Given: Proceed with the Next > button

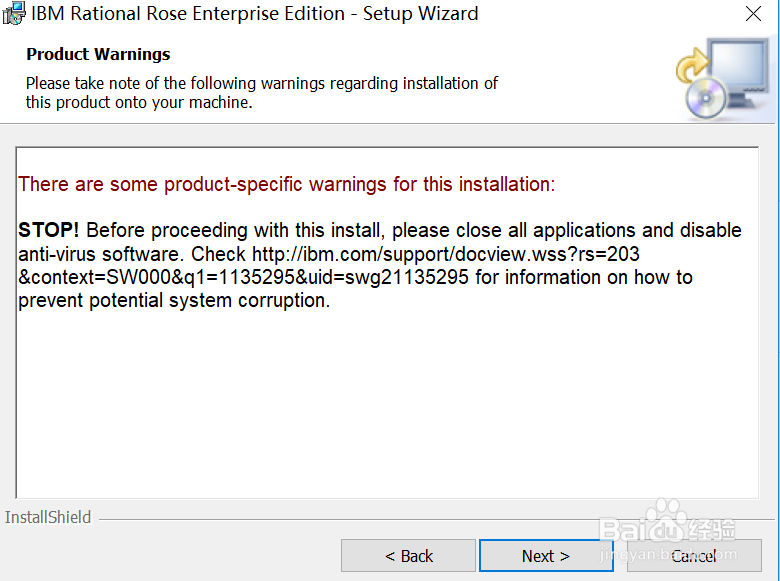Looking at the screenshot, I should point(546,556).
